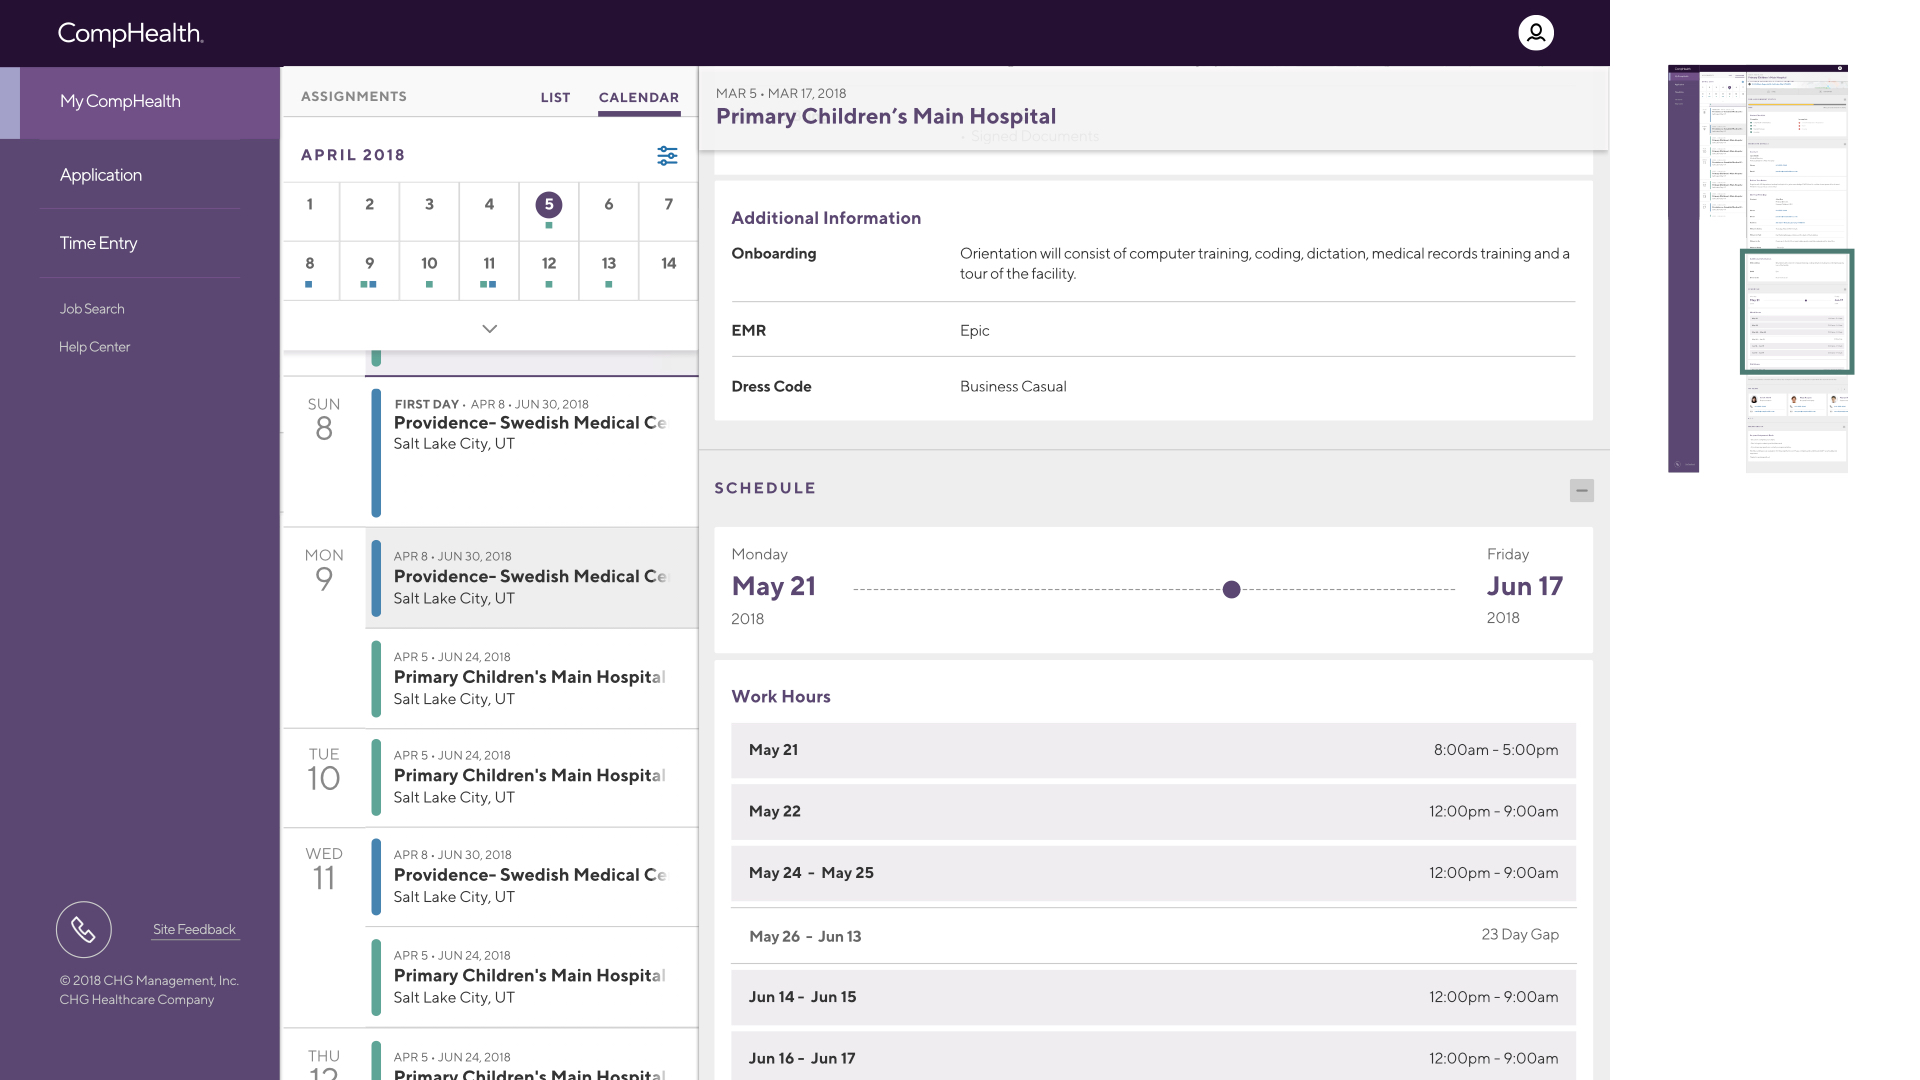Click the Business Casual dress code value

pyautogui.click(x=1013, y=387)
